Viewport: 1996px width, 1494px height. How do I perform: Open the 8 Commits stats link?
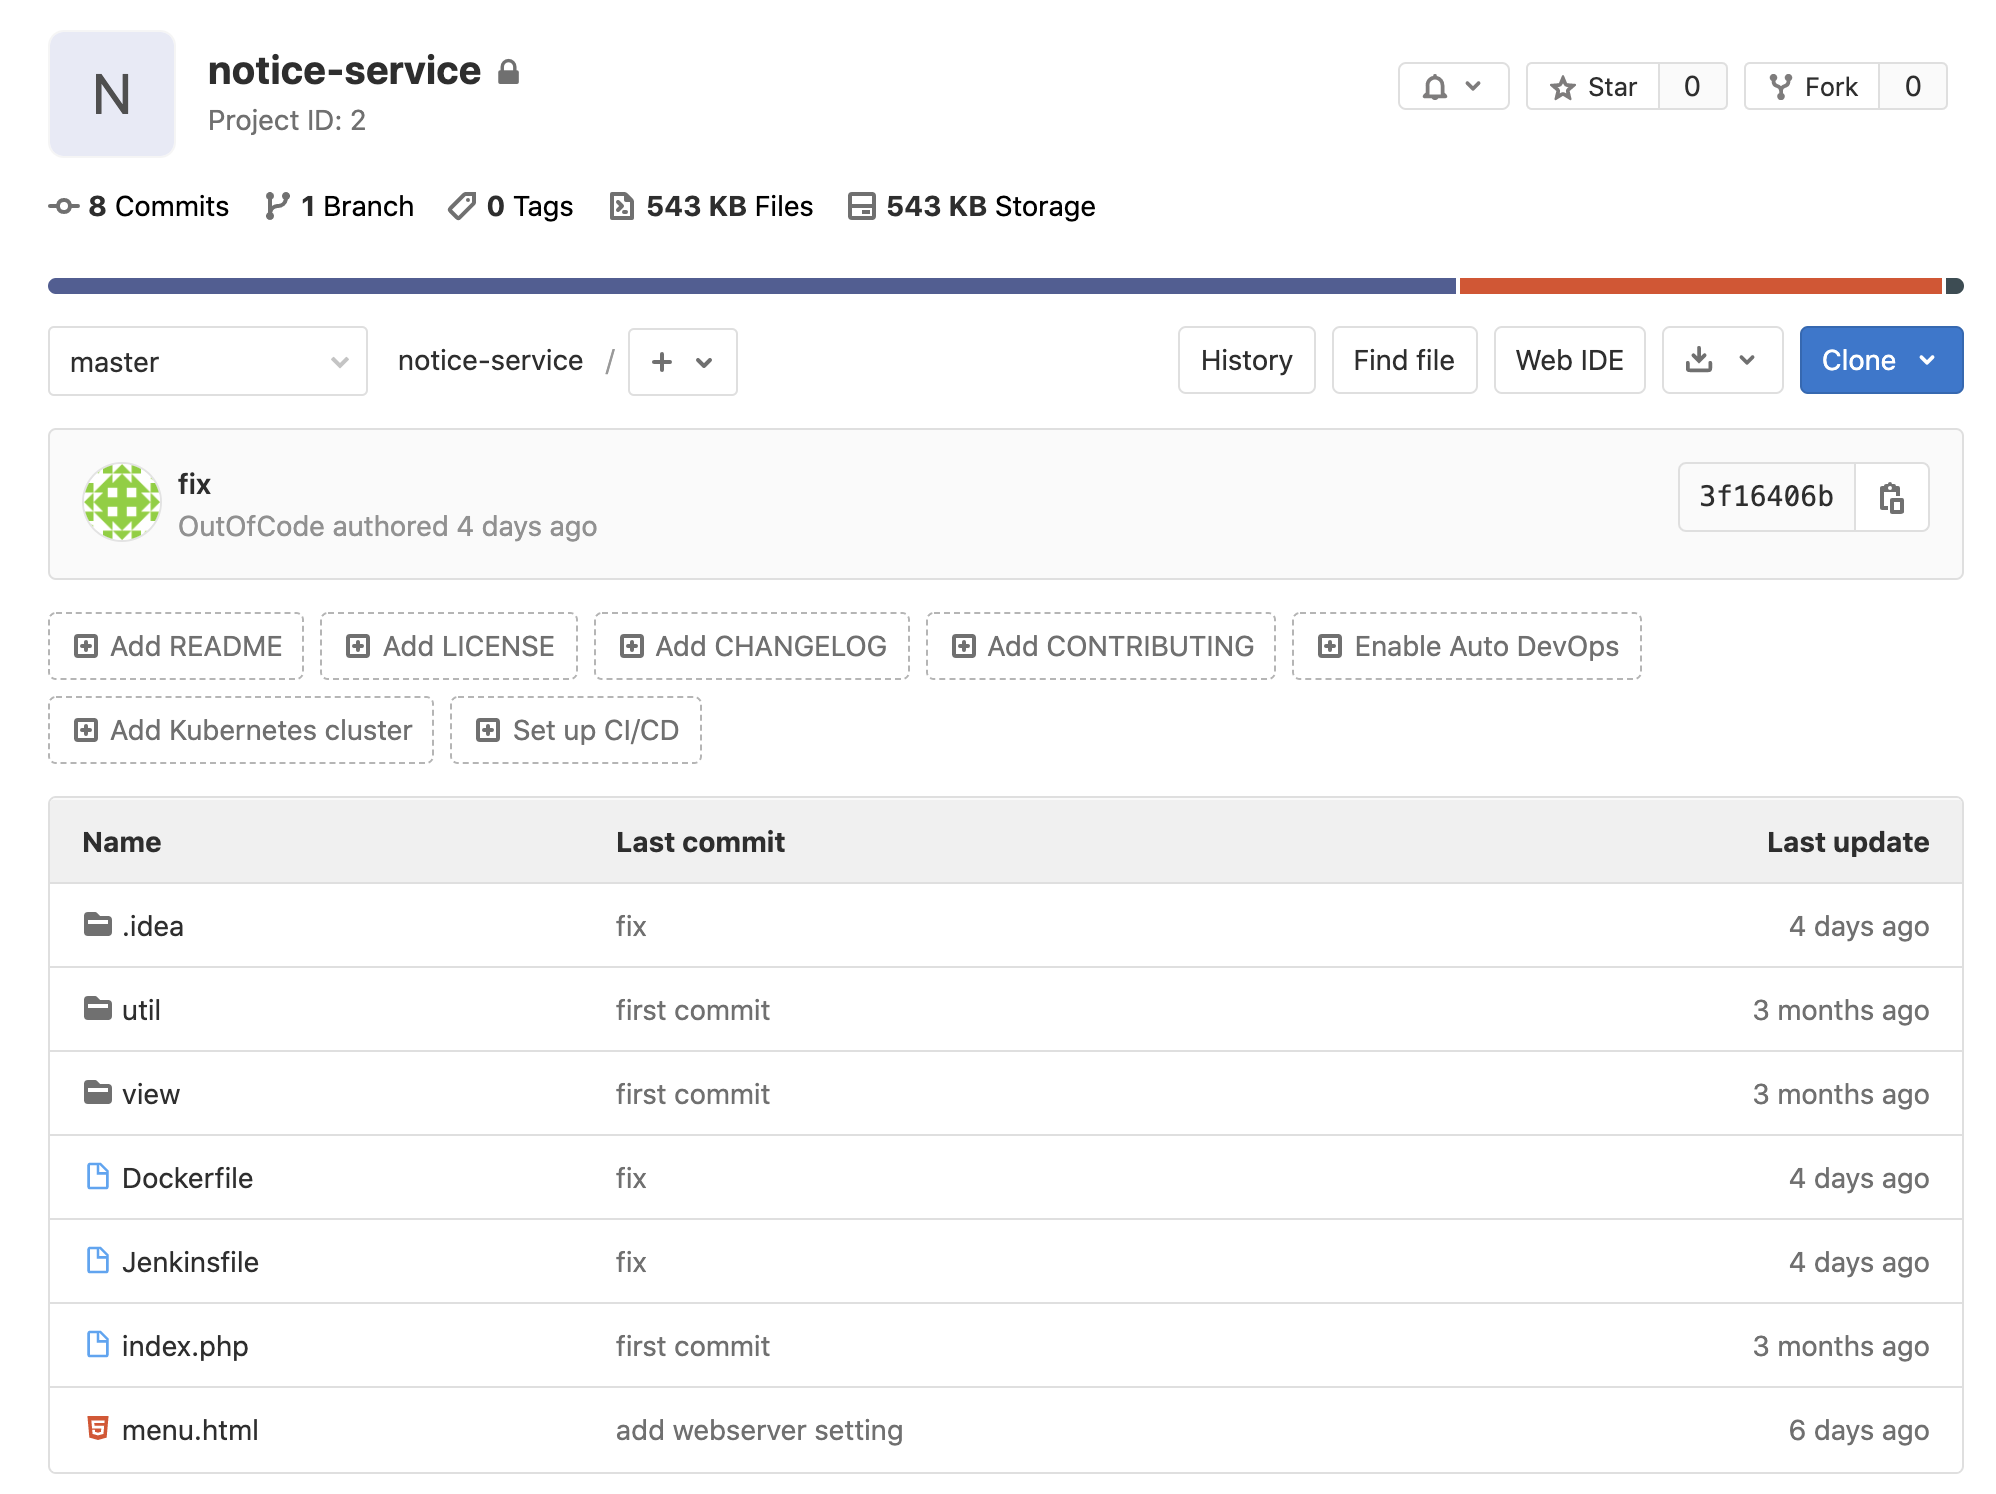pos(139,206)
